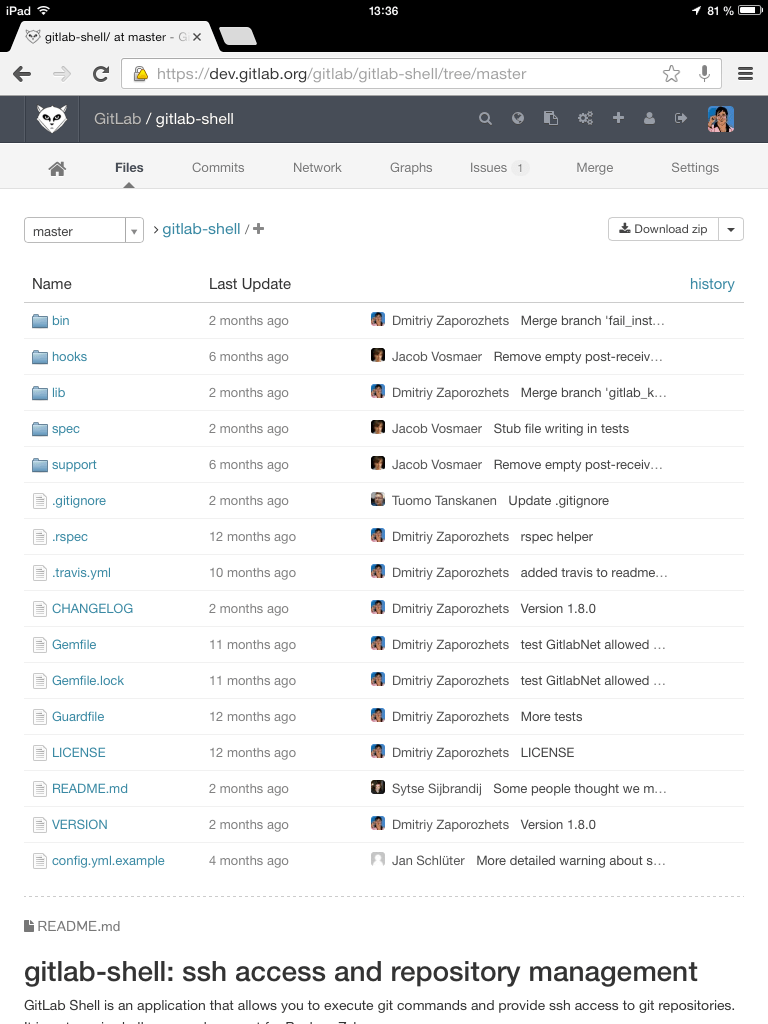The width and height of the screenshot is (768, 1024).
Task: Click 'Version 1.8.0' message in CHANGELOG row
Action: pos(558,609)
